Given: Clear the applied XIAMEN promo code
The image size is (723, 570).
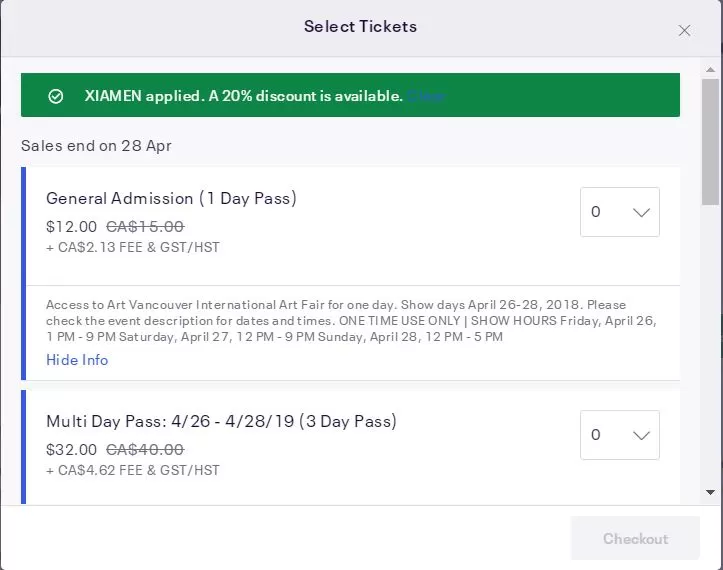Looking at the screenshot, I should (426, 96).
